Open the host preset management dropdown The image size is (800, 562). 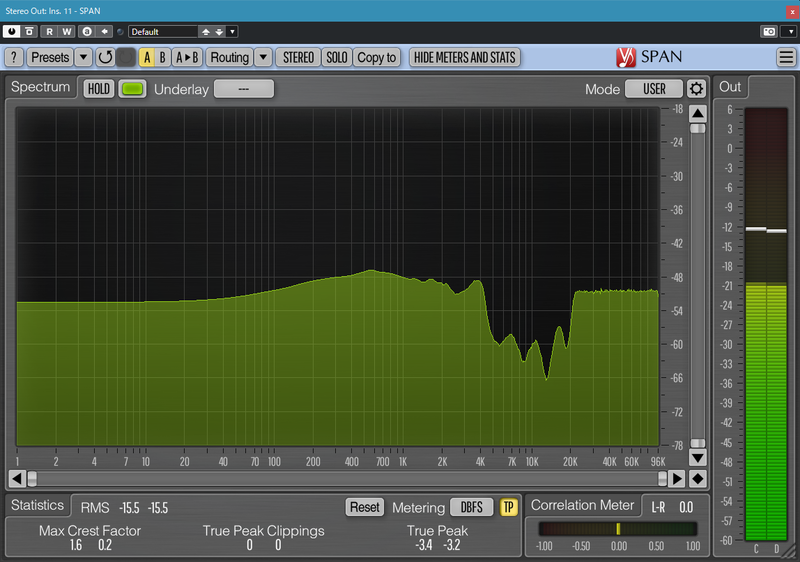pyautogui.click(x=232, y=32)
